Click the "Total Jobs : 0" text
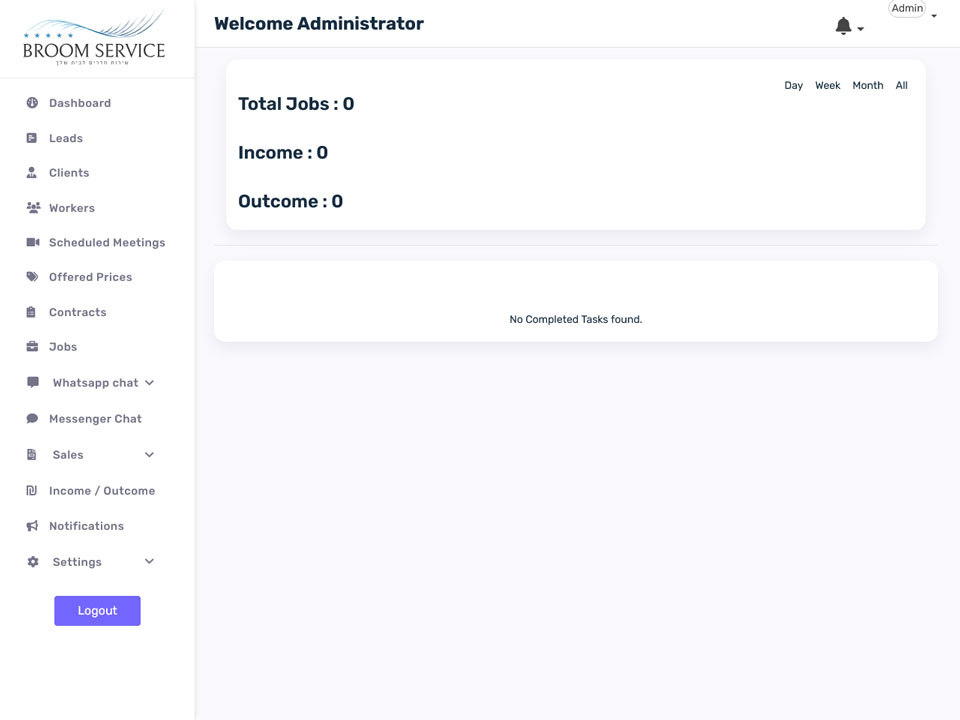This screenshot has width=960, height=720. tap(296, 104)
